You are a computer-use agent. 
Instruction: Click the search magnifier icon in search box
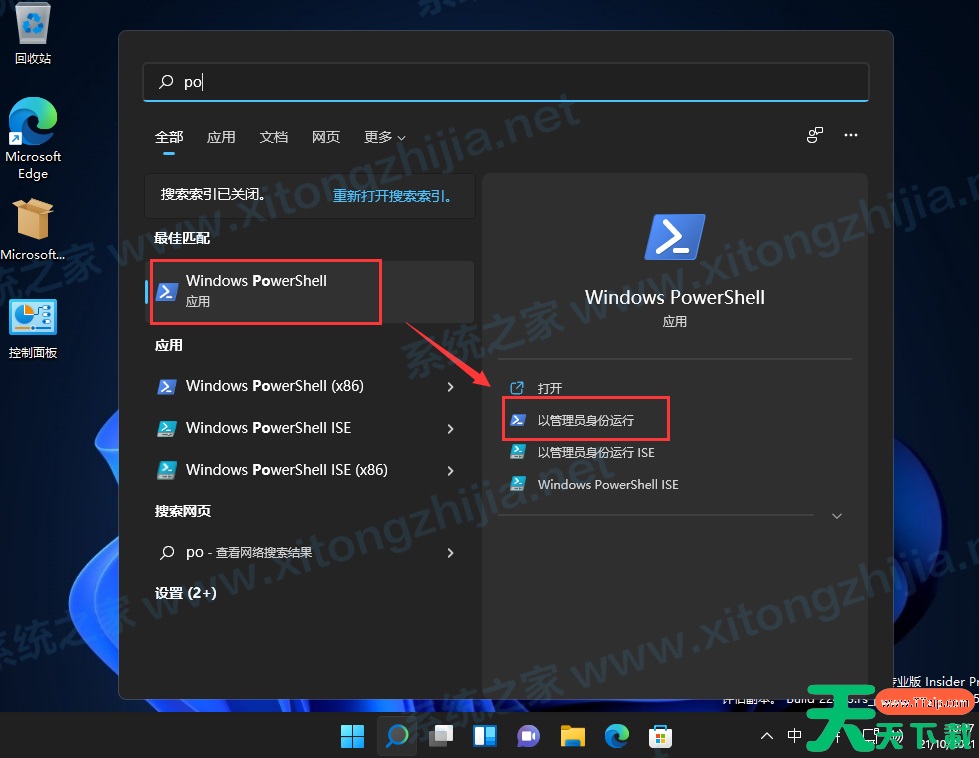click(x=166, y=82)
